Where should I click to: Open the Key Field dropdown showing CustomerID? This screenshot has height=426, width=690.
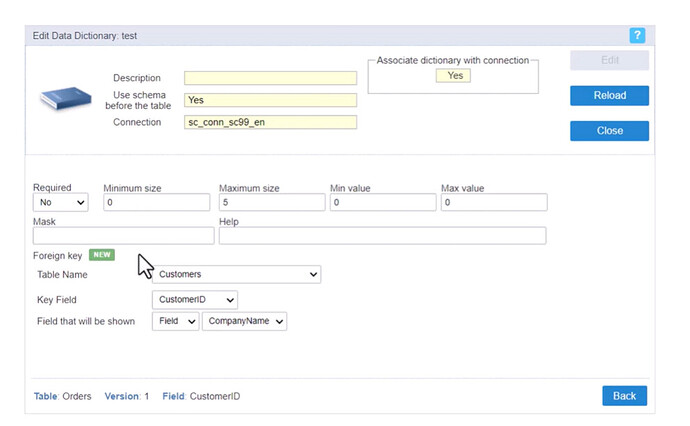click(195, 299)
